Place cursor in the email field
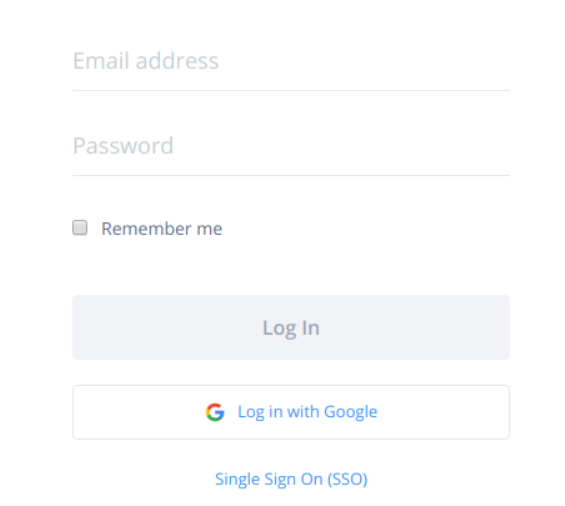The width and height of the screenshot is (565, 506). point(291,61)
